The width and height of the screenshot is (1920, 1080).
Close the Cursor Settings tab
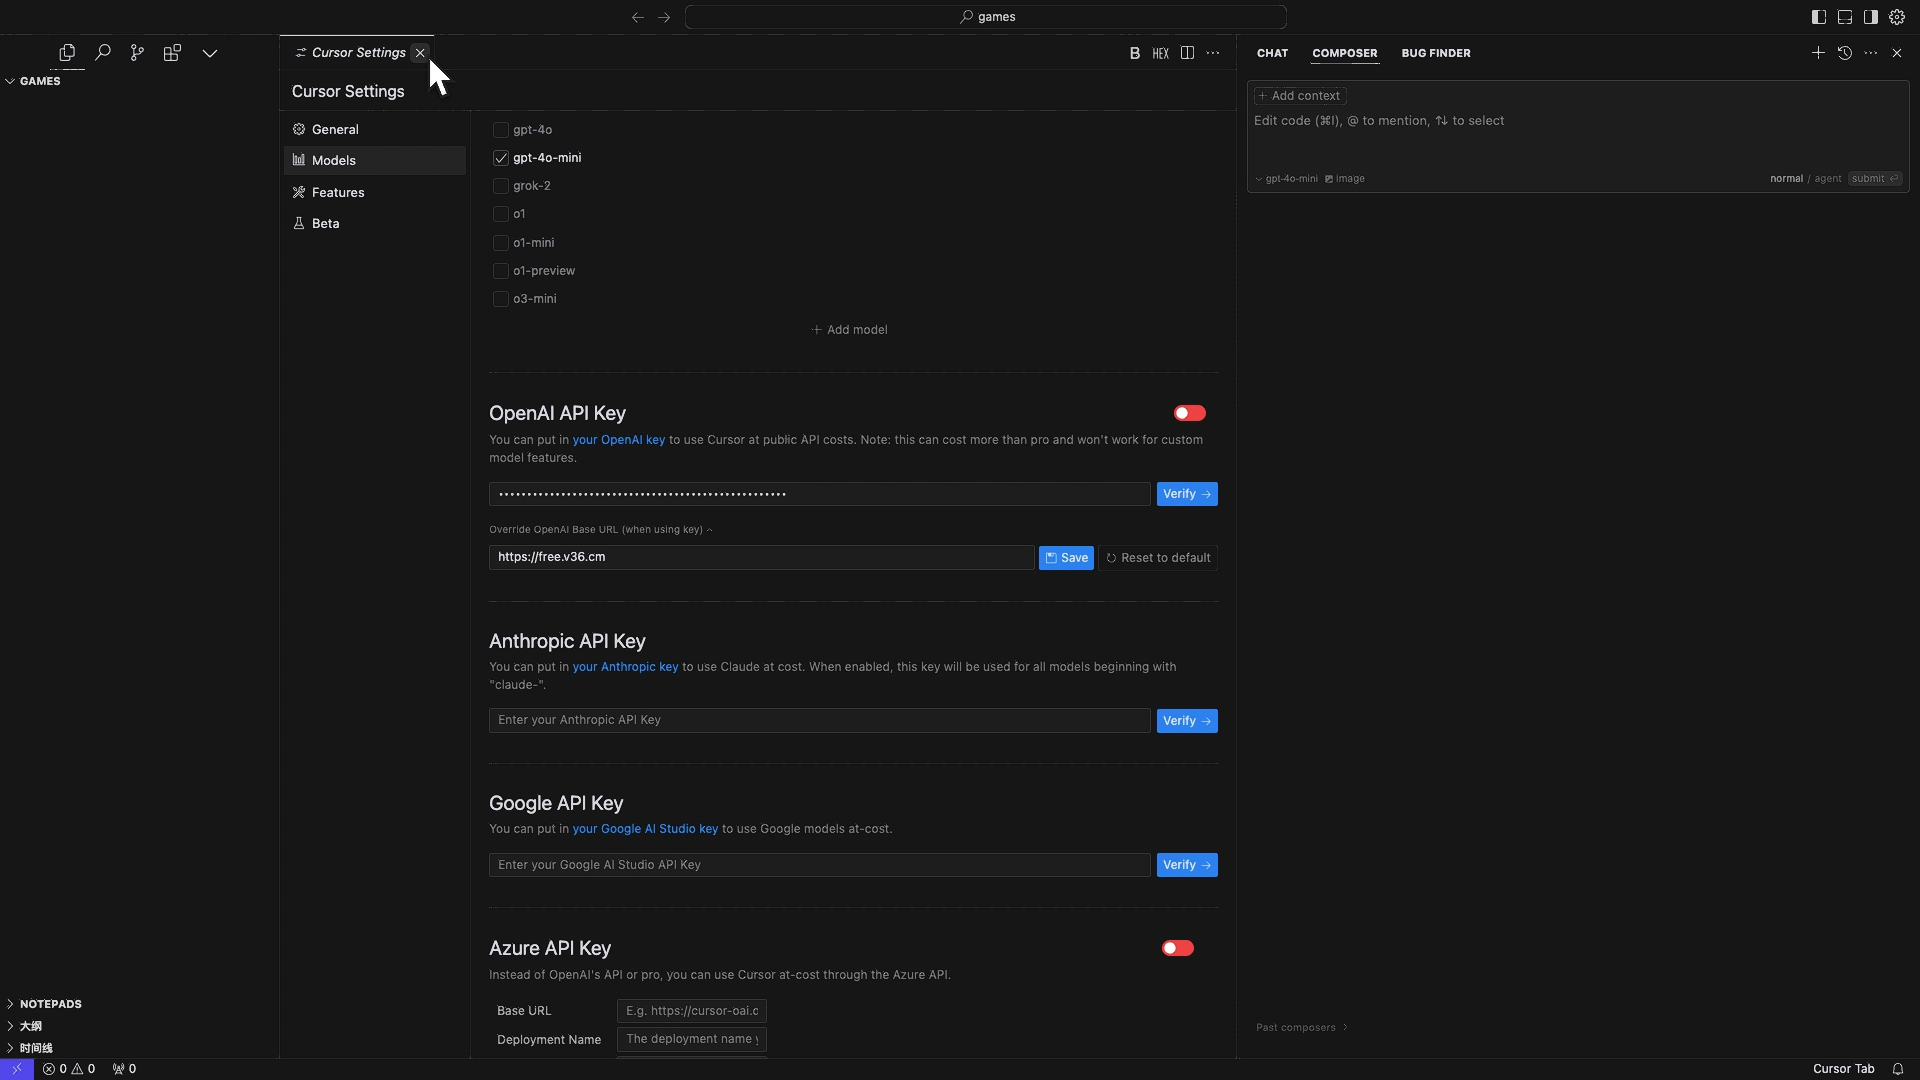420,53
